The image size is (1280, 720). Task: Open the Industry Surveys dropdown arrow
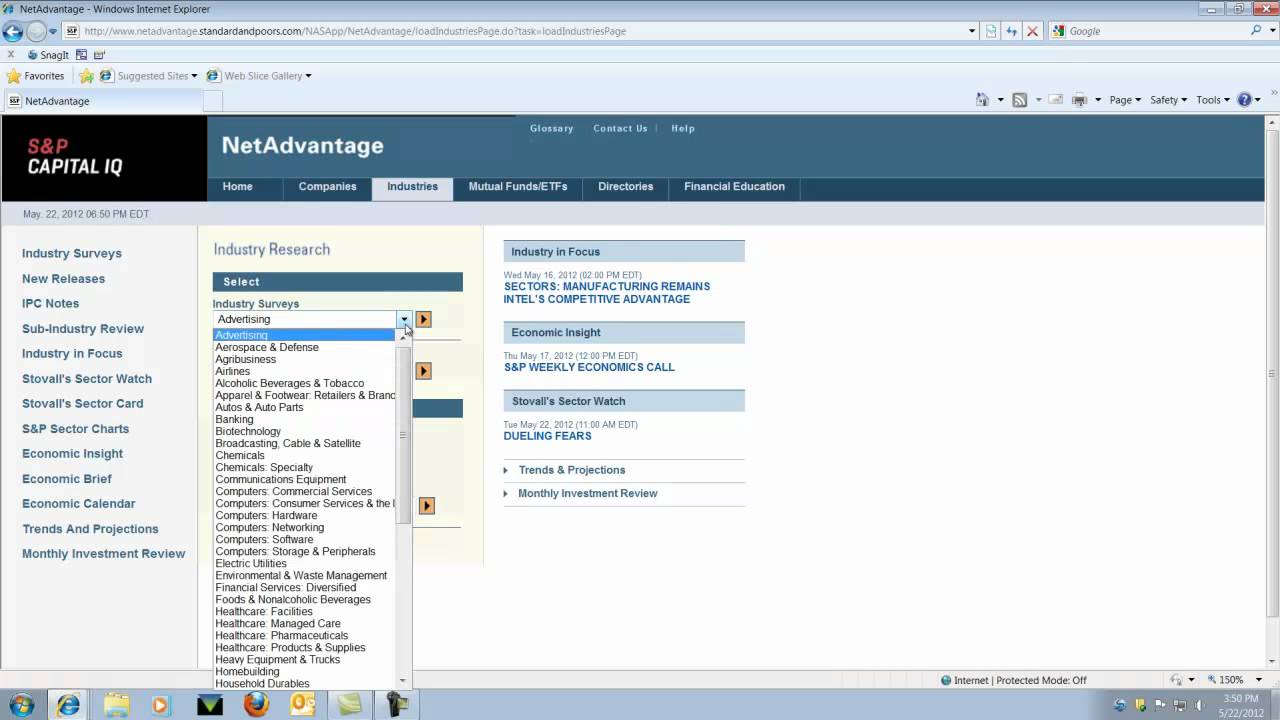[x=404, y=319]
